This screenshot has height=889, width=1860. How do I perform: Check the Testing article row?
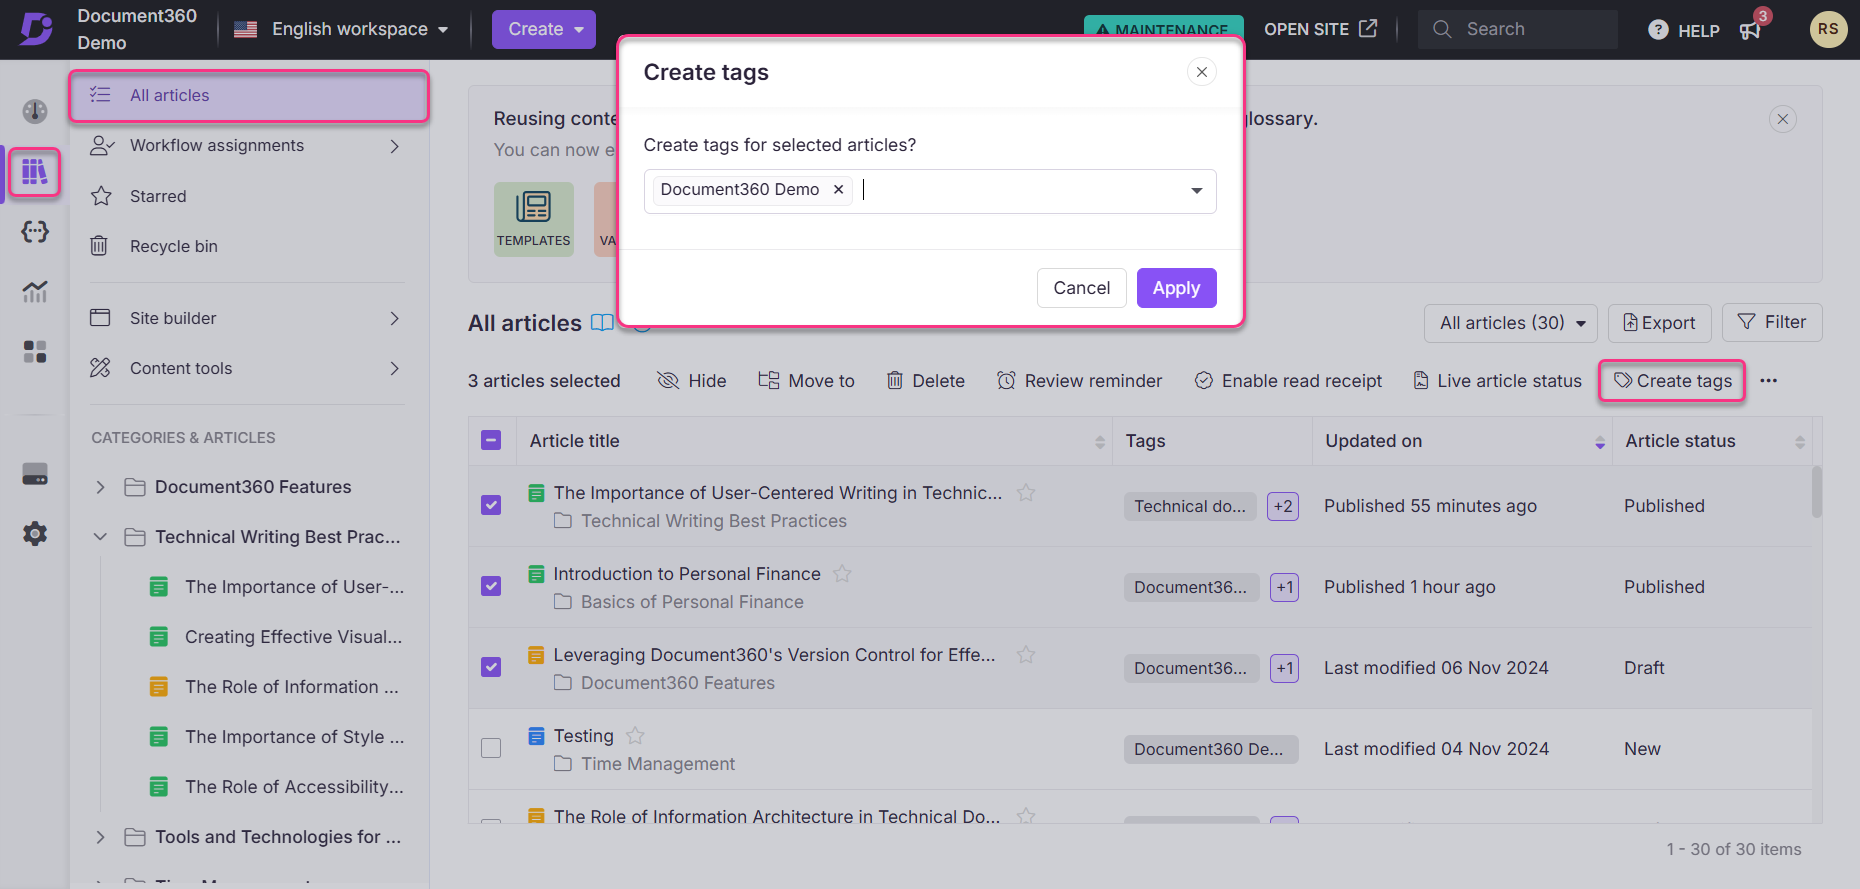pos(491,748)
